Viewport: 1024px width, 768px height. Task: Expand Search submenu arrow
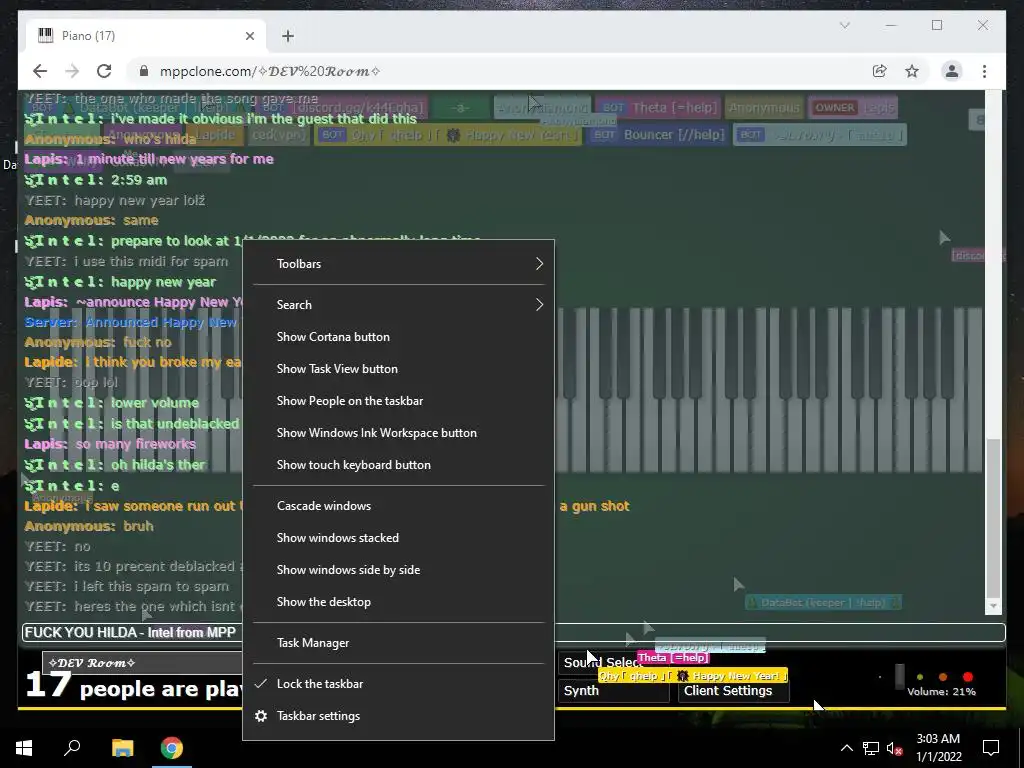539,305
